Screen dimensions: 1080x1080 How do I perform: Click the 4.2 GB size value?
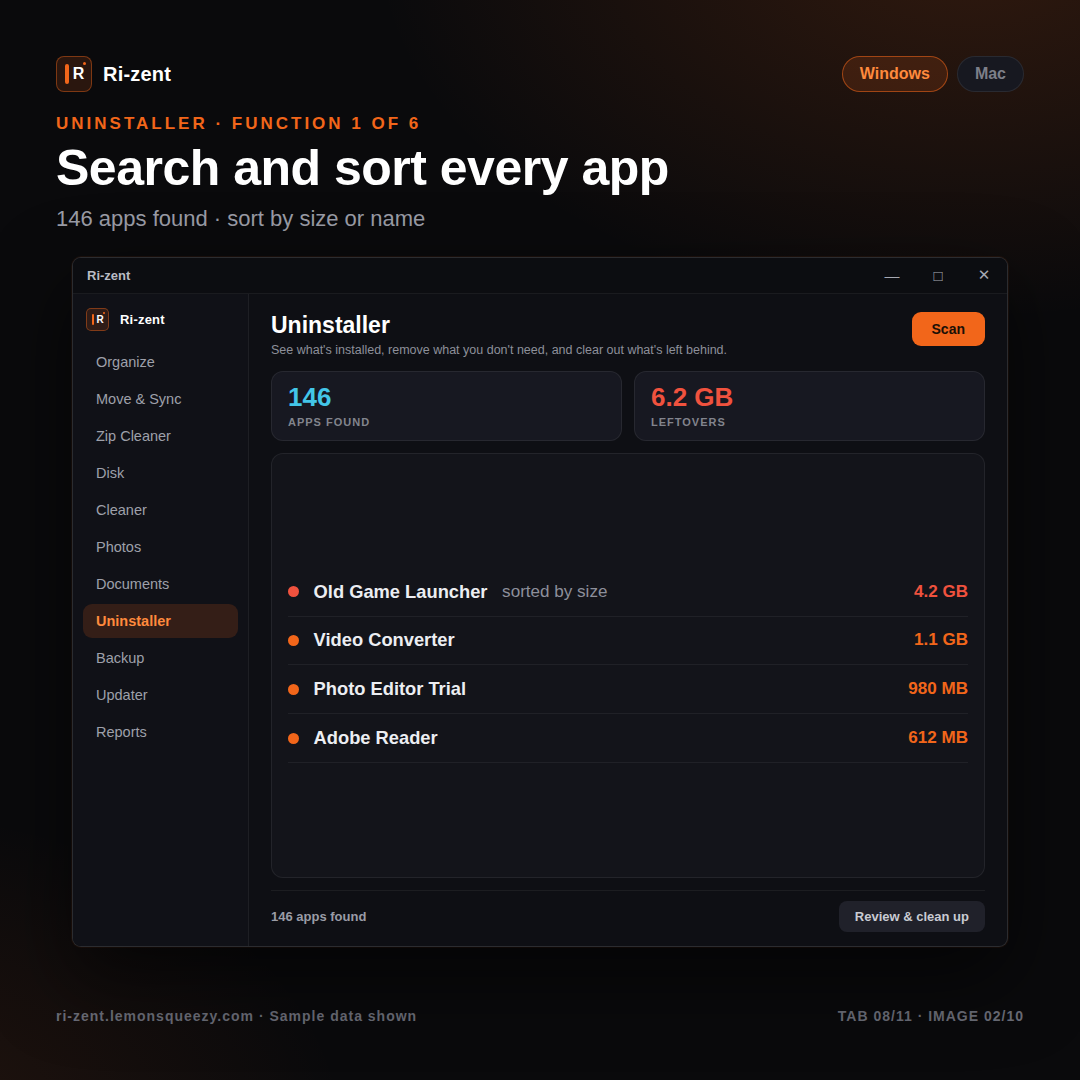point(940,592)
